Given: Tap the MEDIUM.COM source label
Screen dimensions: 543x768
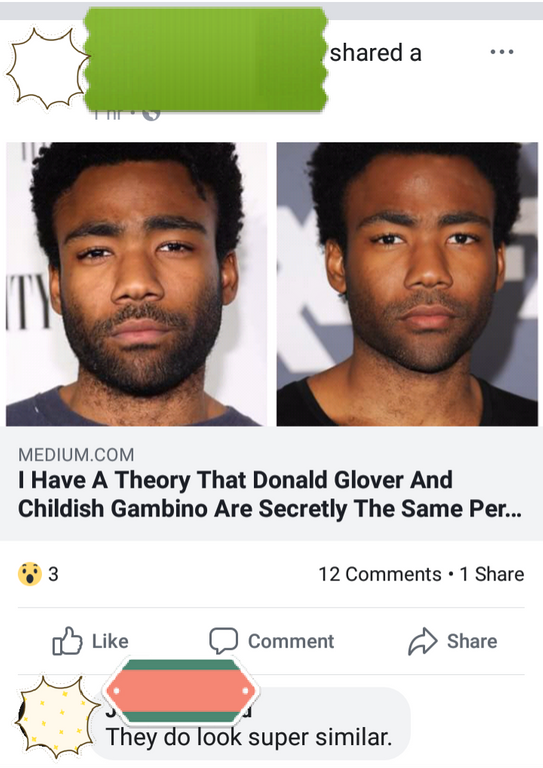Looking at the screenshot, I should coord(76,455).
